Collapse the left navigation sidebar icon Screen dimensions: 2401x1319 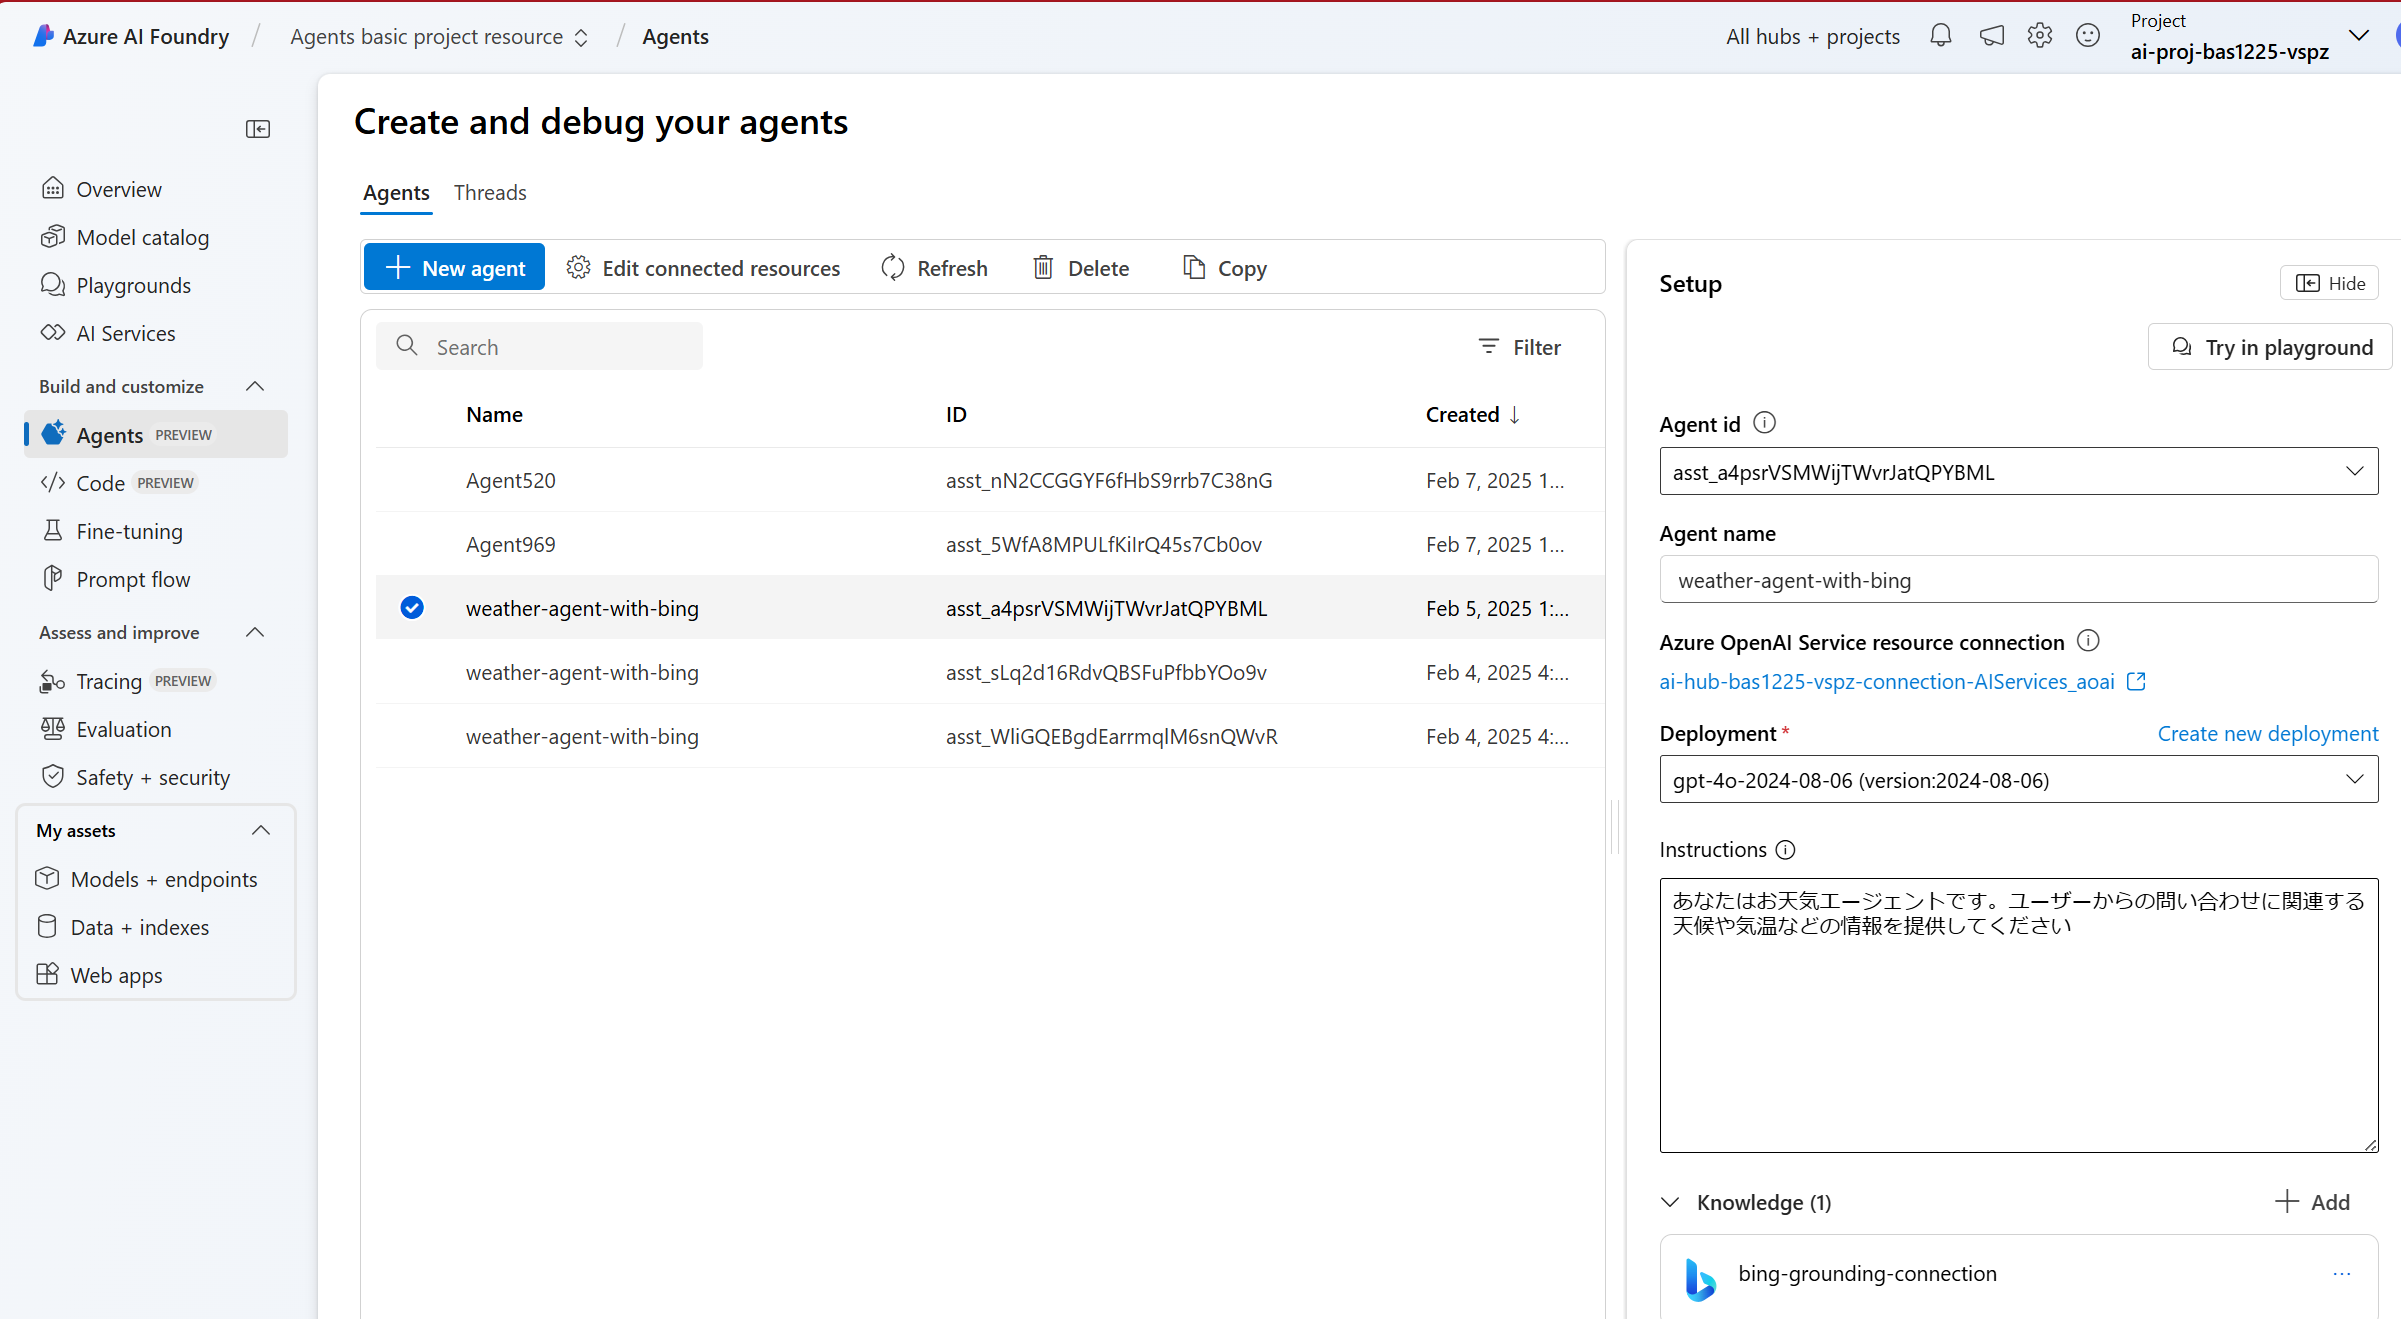(x=258, y=129)
